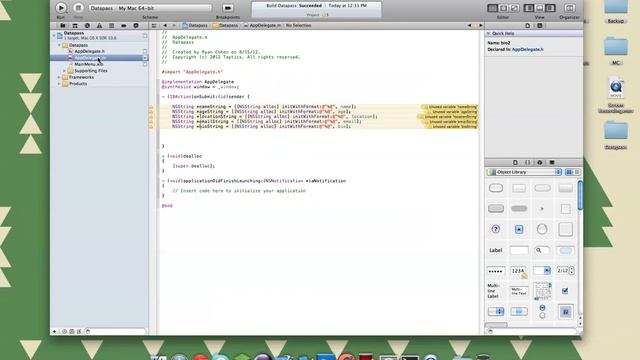Choose the My Mac 64-bit destination
The height and width of the screenshot is (360, 640).
[x=136, y=8]
